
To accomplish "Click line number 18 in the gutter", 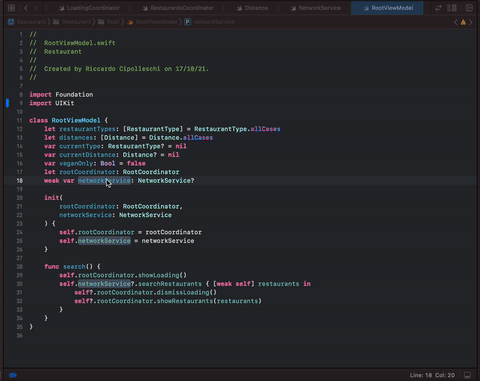I will click(20, 181).
